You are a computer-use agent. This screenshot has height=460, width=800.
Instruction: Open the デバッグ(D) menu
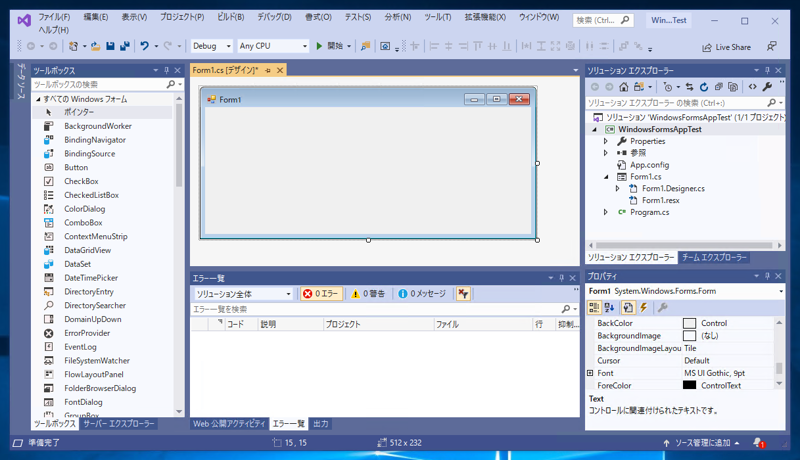(x=274, y=17)
